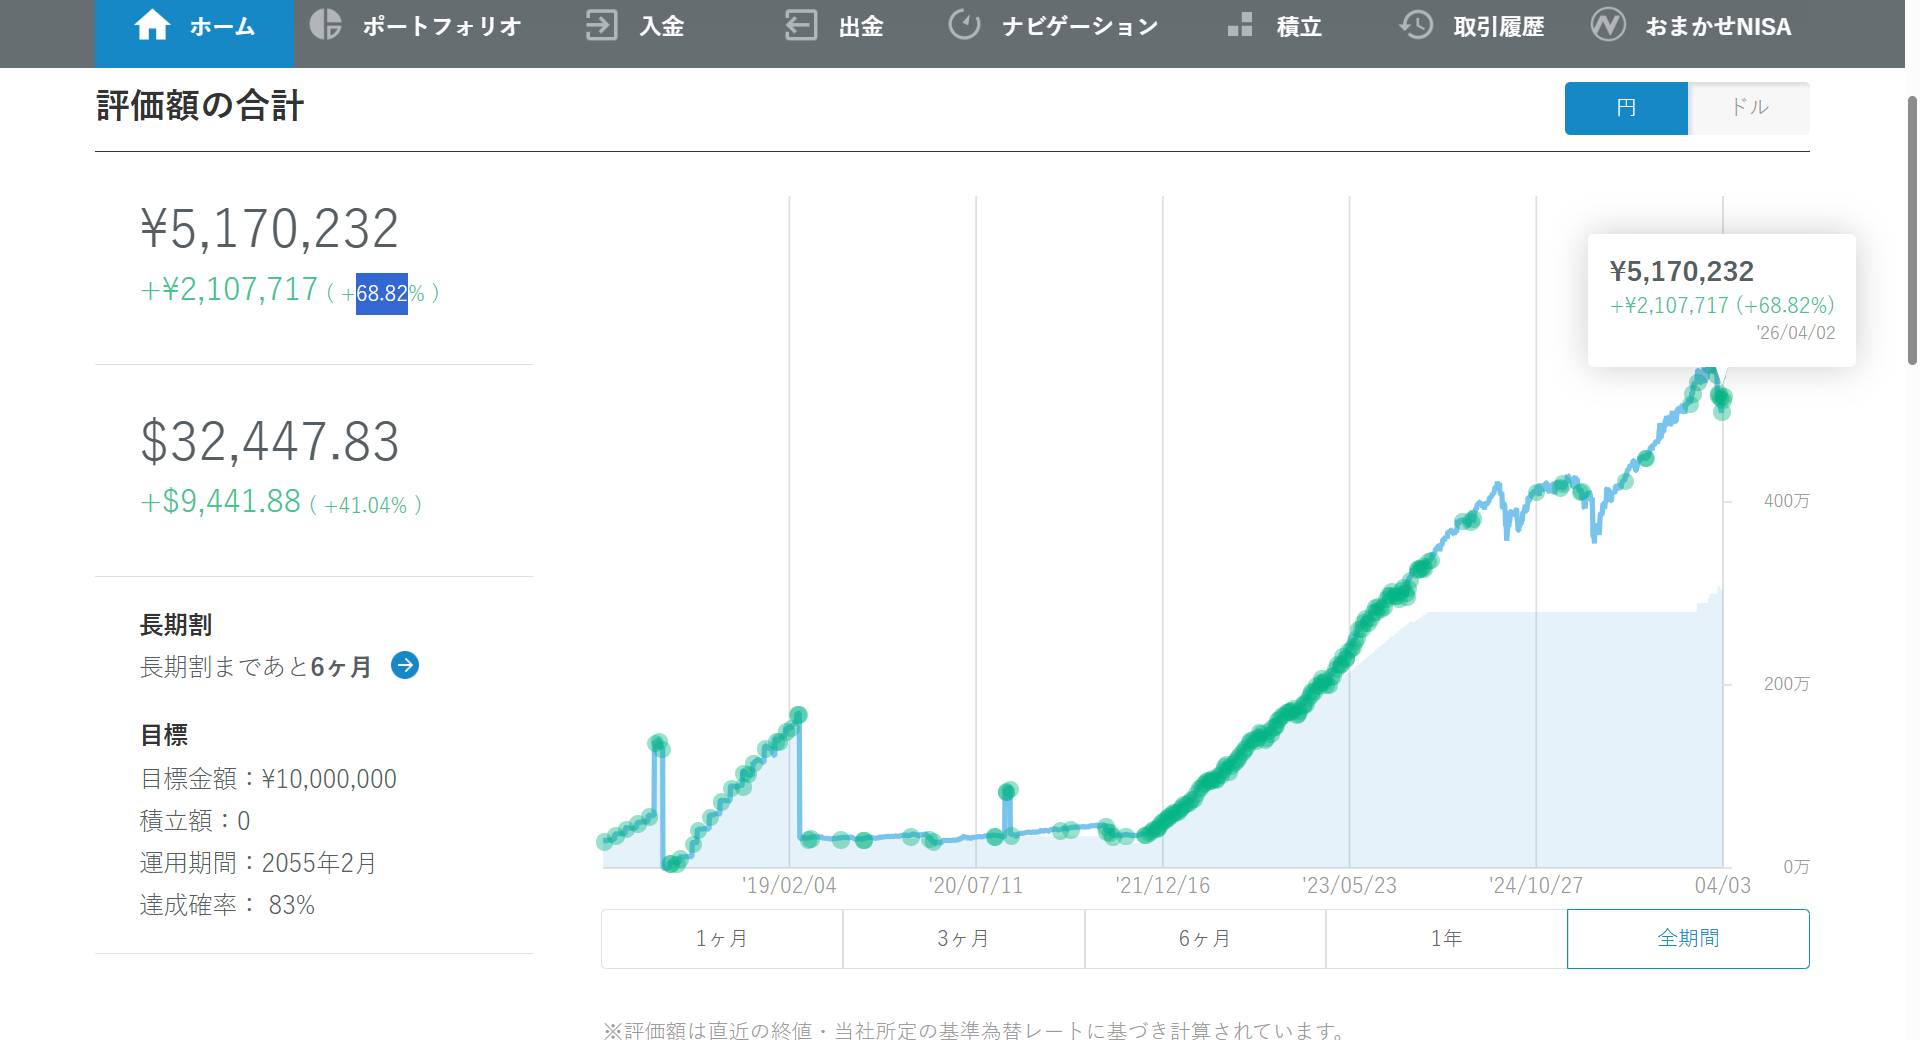Select the 3ヶ月 period option

pos(962,938)
